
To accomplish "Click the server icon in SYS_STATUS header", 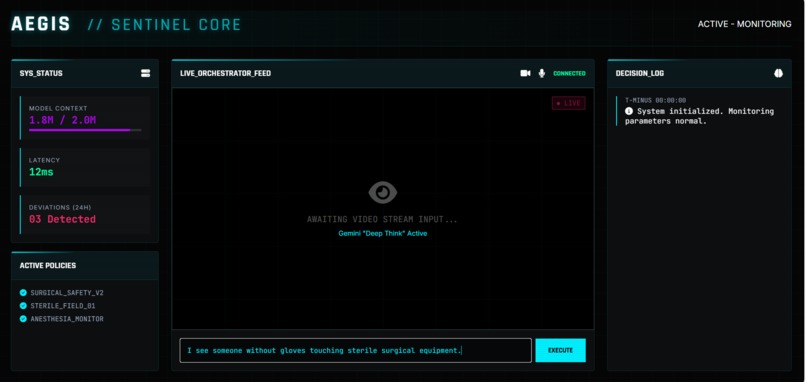I will pyautogui.click(x=145, y=74).
